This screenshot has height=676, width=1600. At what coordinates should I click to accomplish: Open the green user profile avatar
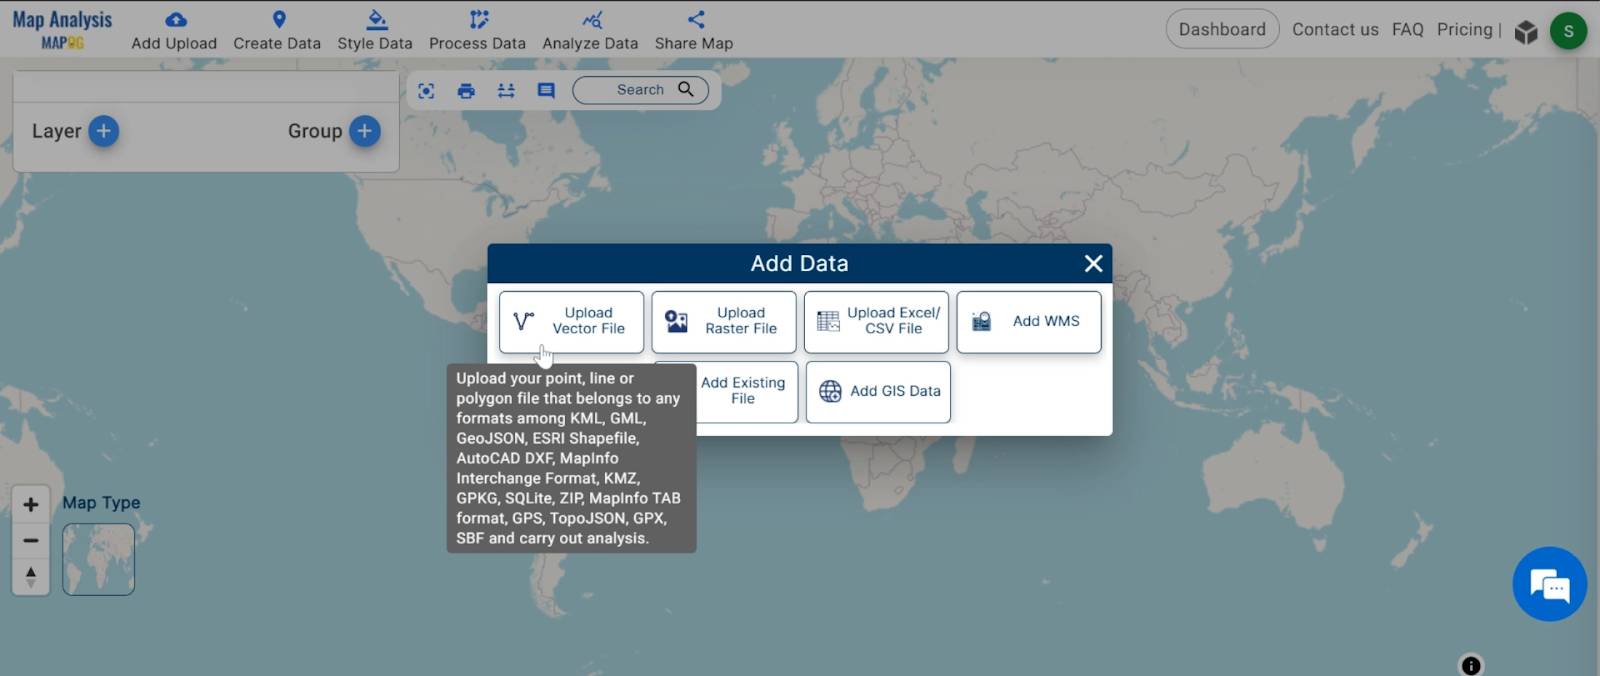click(x=1568, y=31)
